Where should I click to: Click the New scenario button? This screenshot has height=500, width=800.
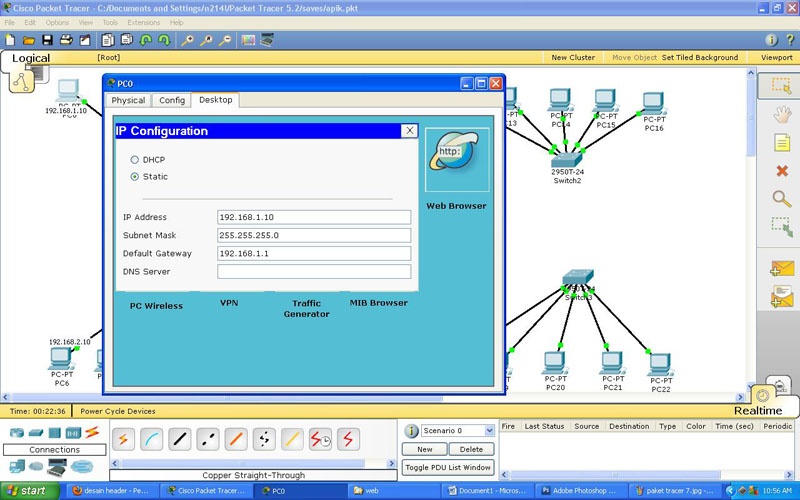click(424, 449)
